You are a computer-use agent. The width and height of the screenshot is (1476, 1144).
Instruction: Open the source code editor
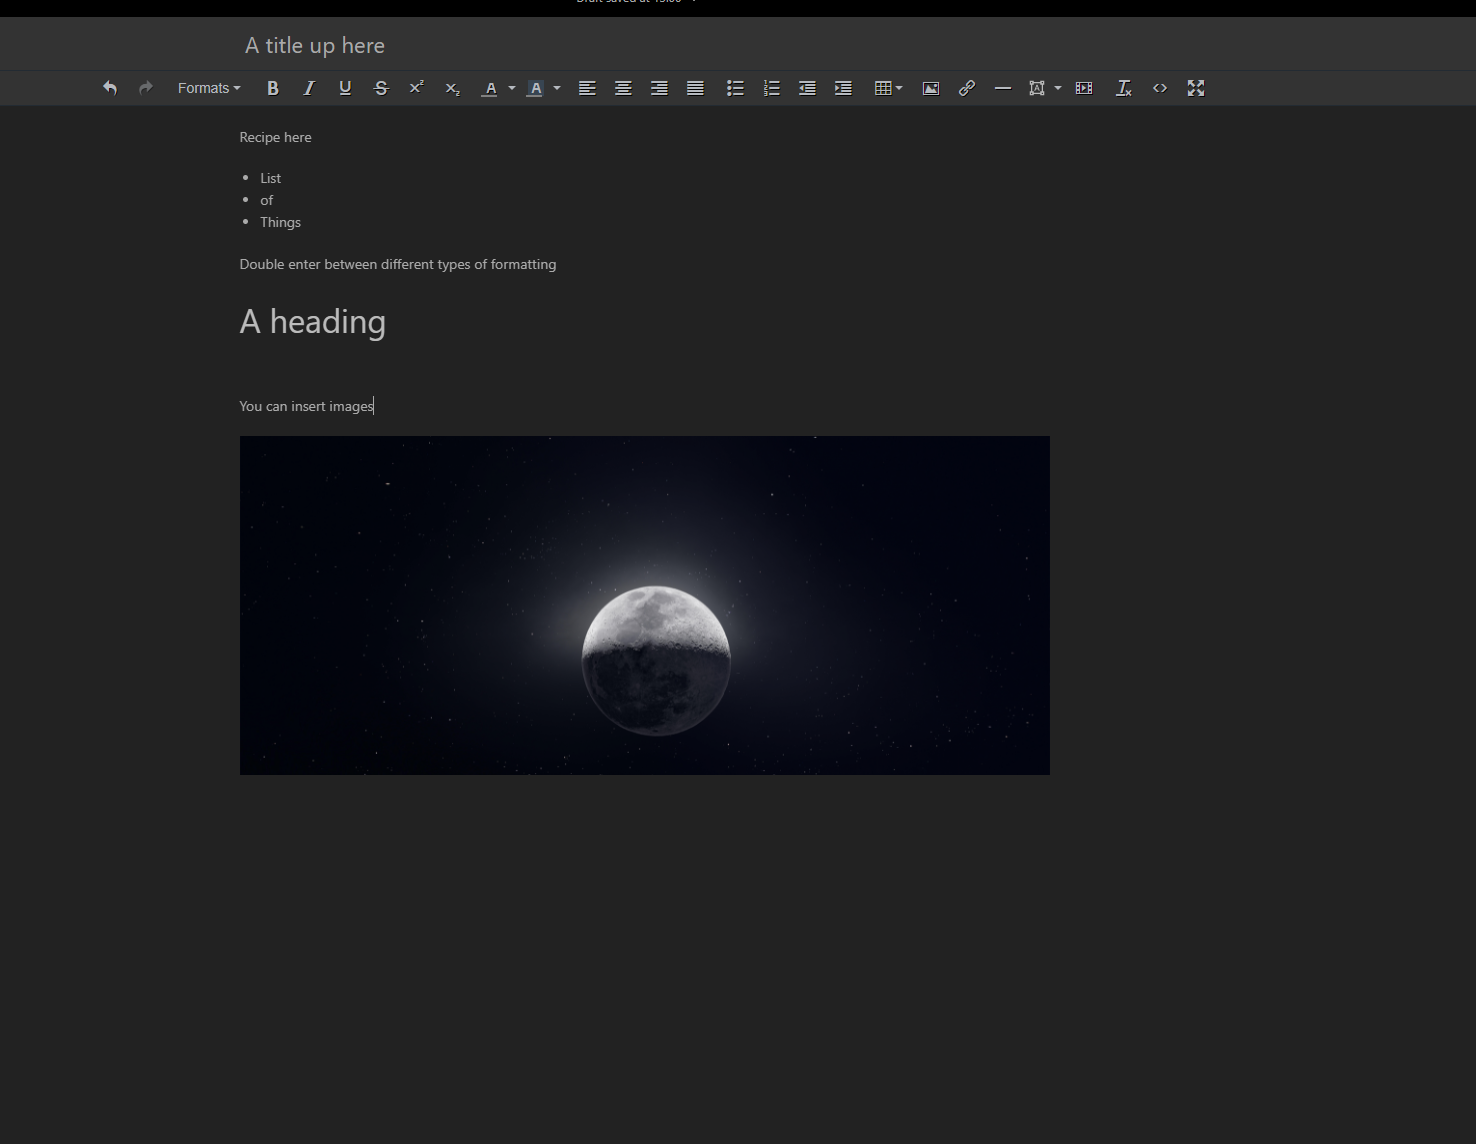tap(1160, 88)
